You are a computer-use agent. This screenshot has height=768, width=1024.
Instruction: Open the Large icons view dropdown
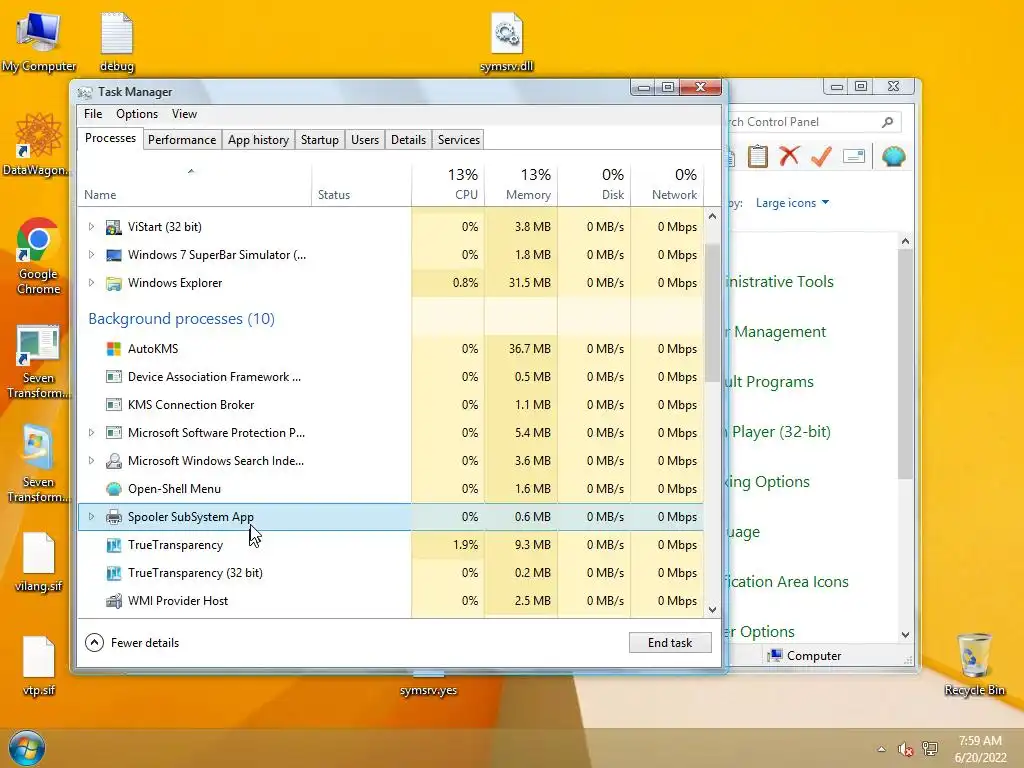click(x=792, y=203)
